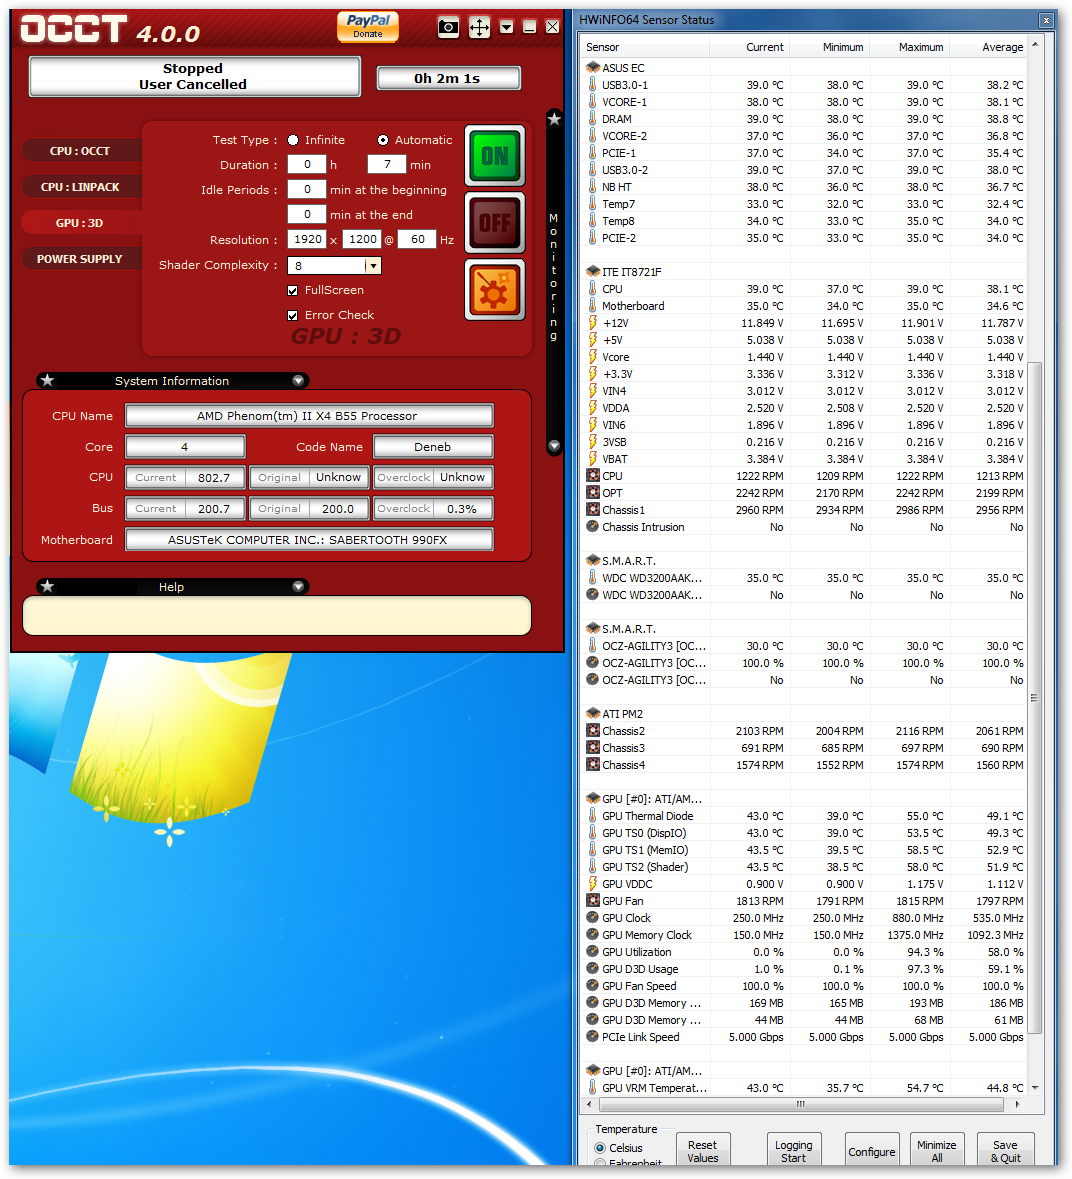
Task: Click the Chassis Intrusion status icon
Action: (592, 526)
